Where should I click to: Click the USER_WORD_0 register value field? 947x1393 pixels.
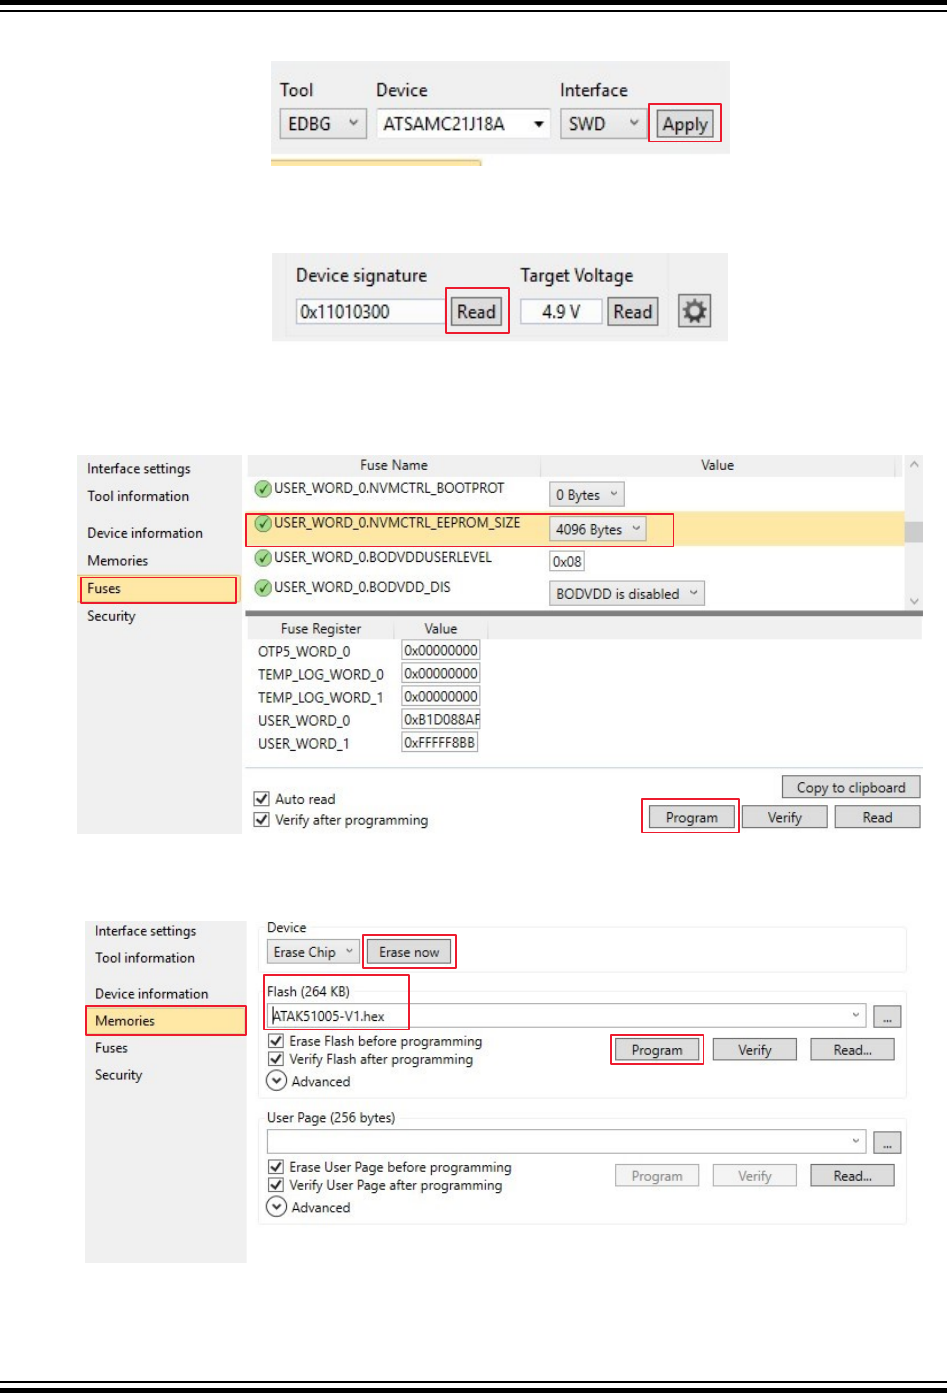(440, 720)
